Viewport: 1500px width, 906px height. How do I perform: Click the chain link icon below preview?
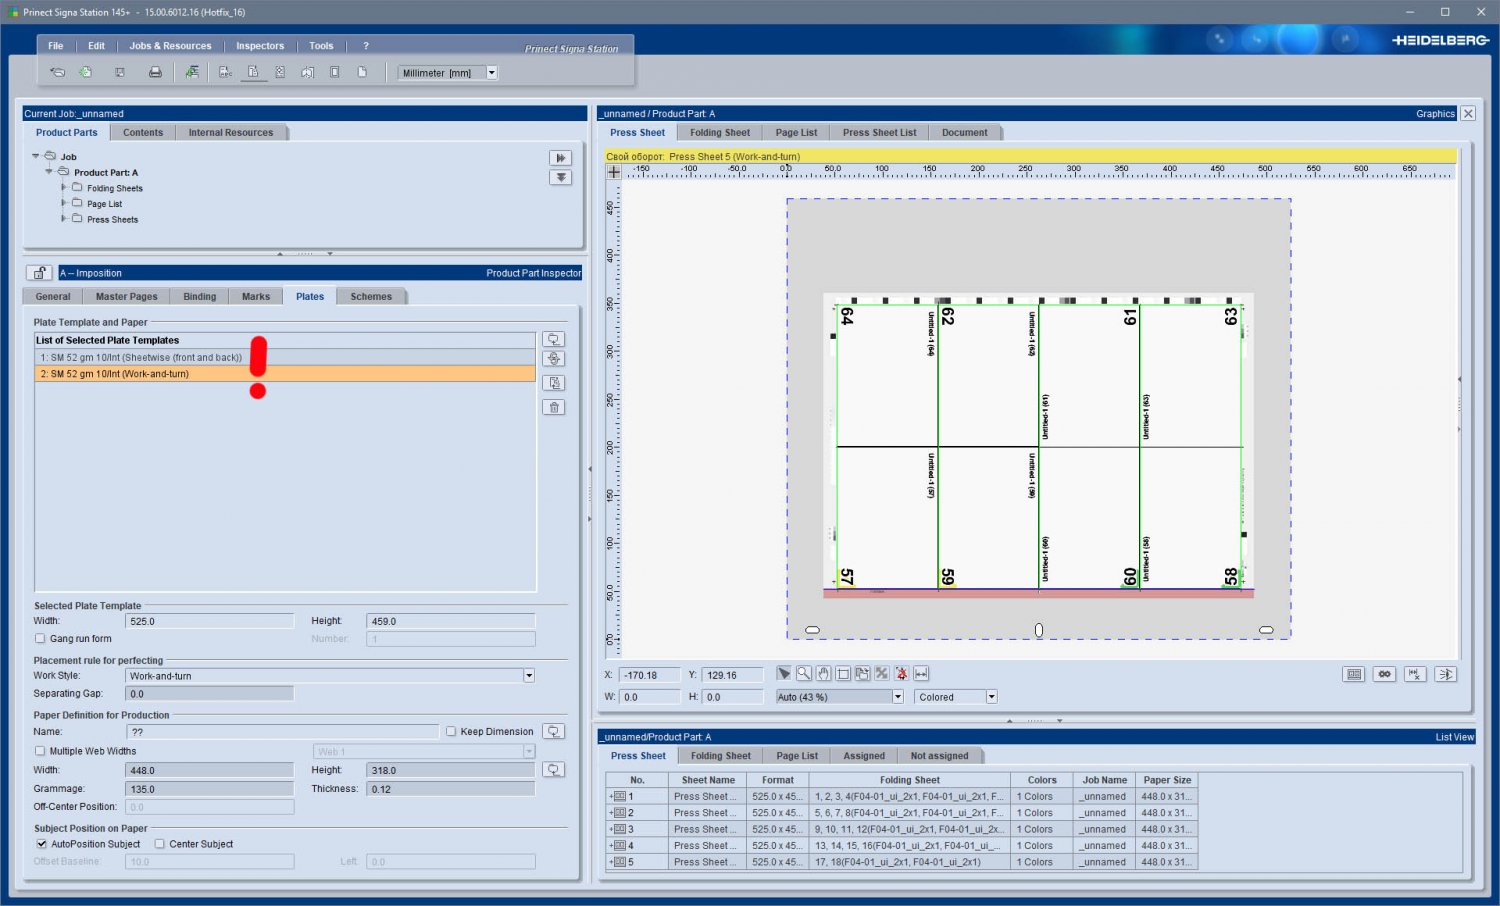point(1384,674)
